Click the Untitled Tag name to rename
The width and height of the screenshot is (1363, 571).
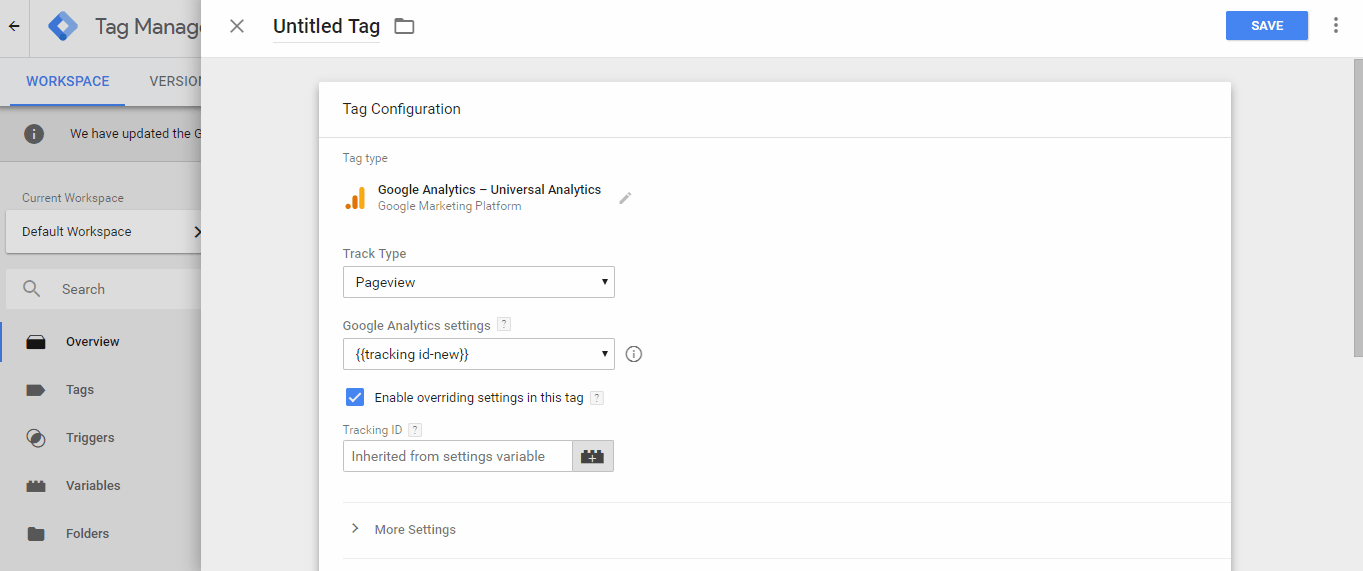coord(326,27)
